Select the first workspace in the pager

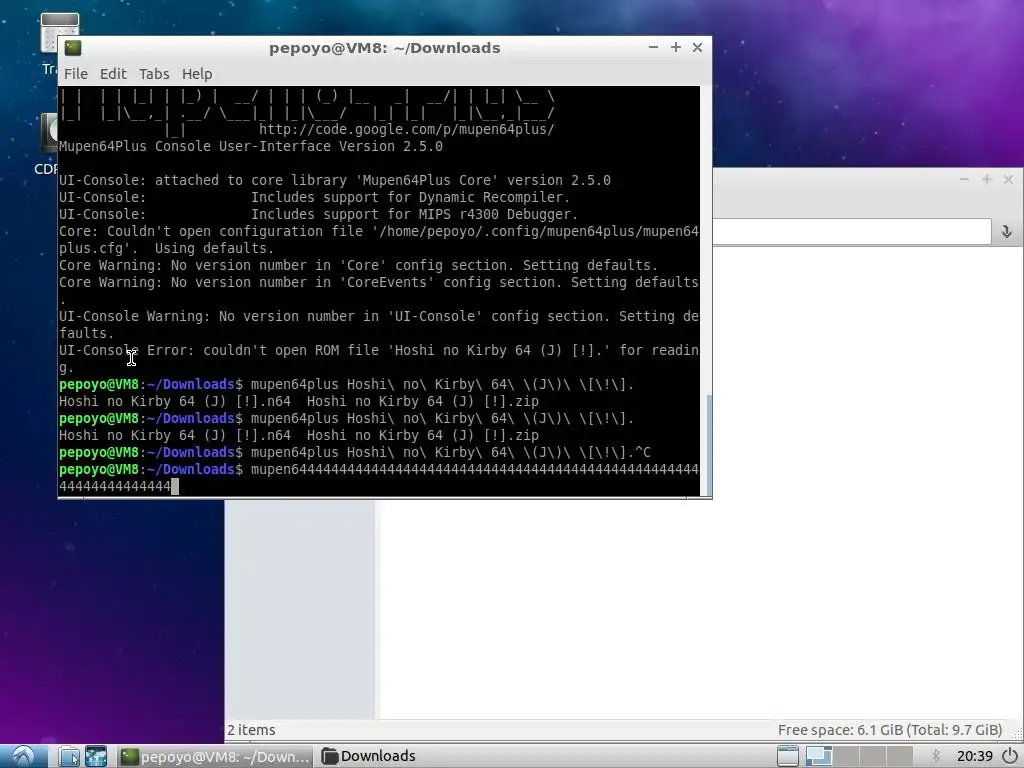point(818,756)
